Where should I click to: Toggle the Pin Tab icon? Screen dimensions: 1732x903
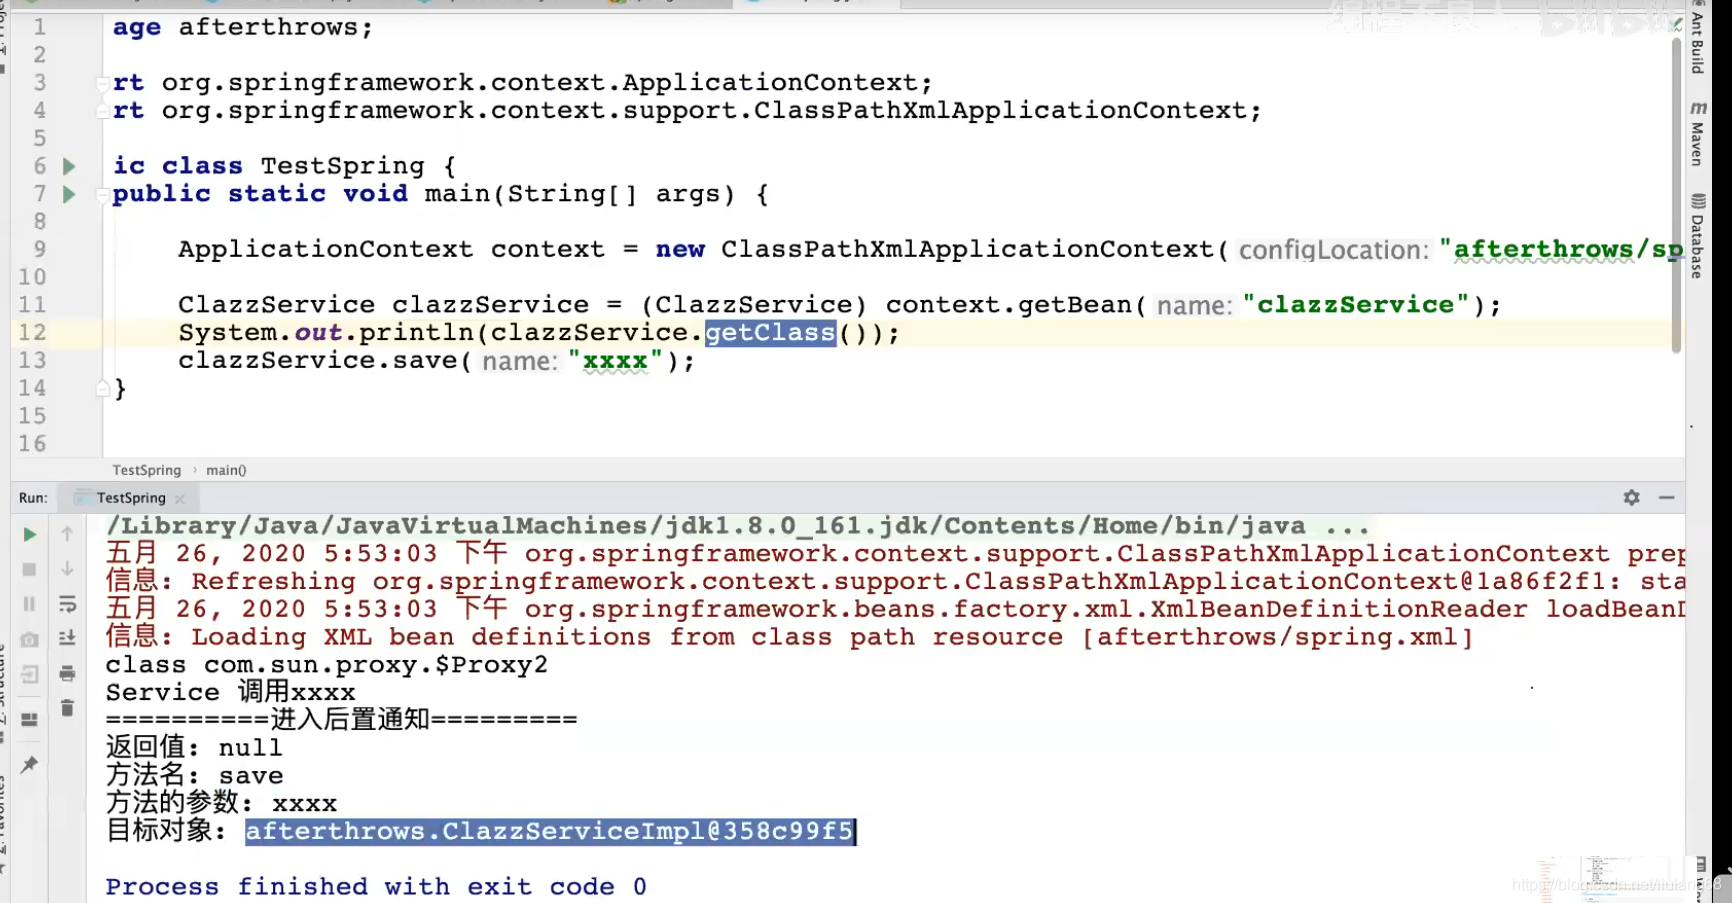(x=29, y=764)
